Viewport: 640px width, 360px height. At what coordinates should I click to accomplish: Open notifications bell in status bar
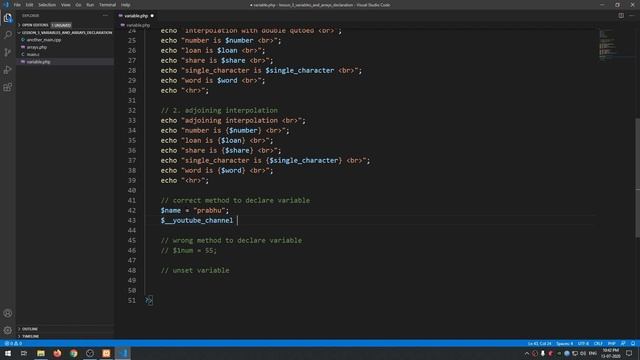pos(633,344)
